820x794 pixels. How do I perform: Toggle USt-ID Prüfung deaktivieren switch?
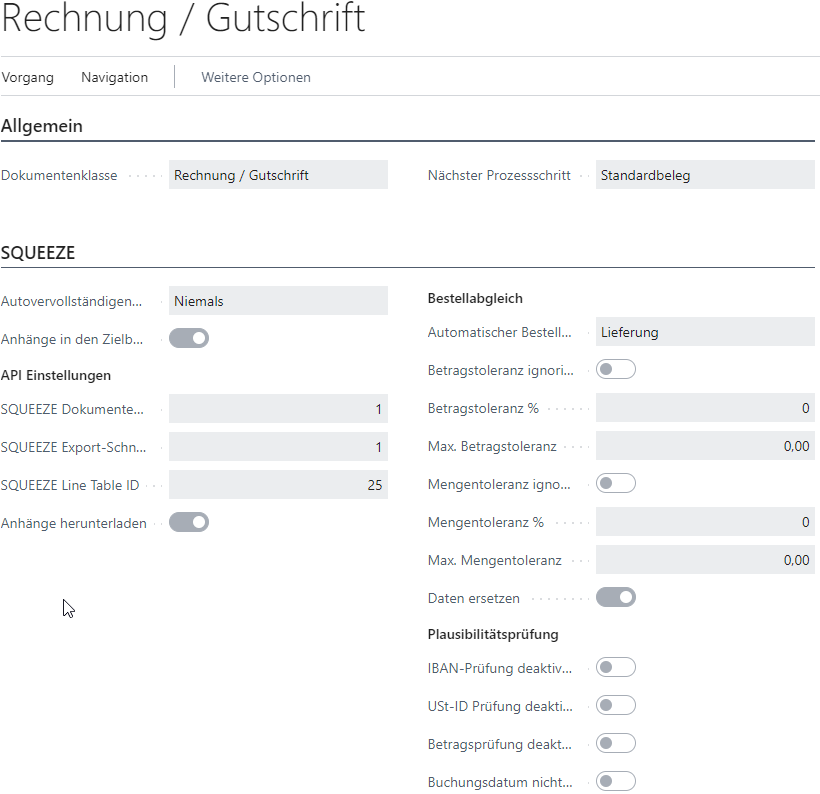616,706
